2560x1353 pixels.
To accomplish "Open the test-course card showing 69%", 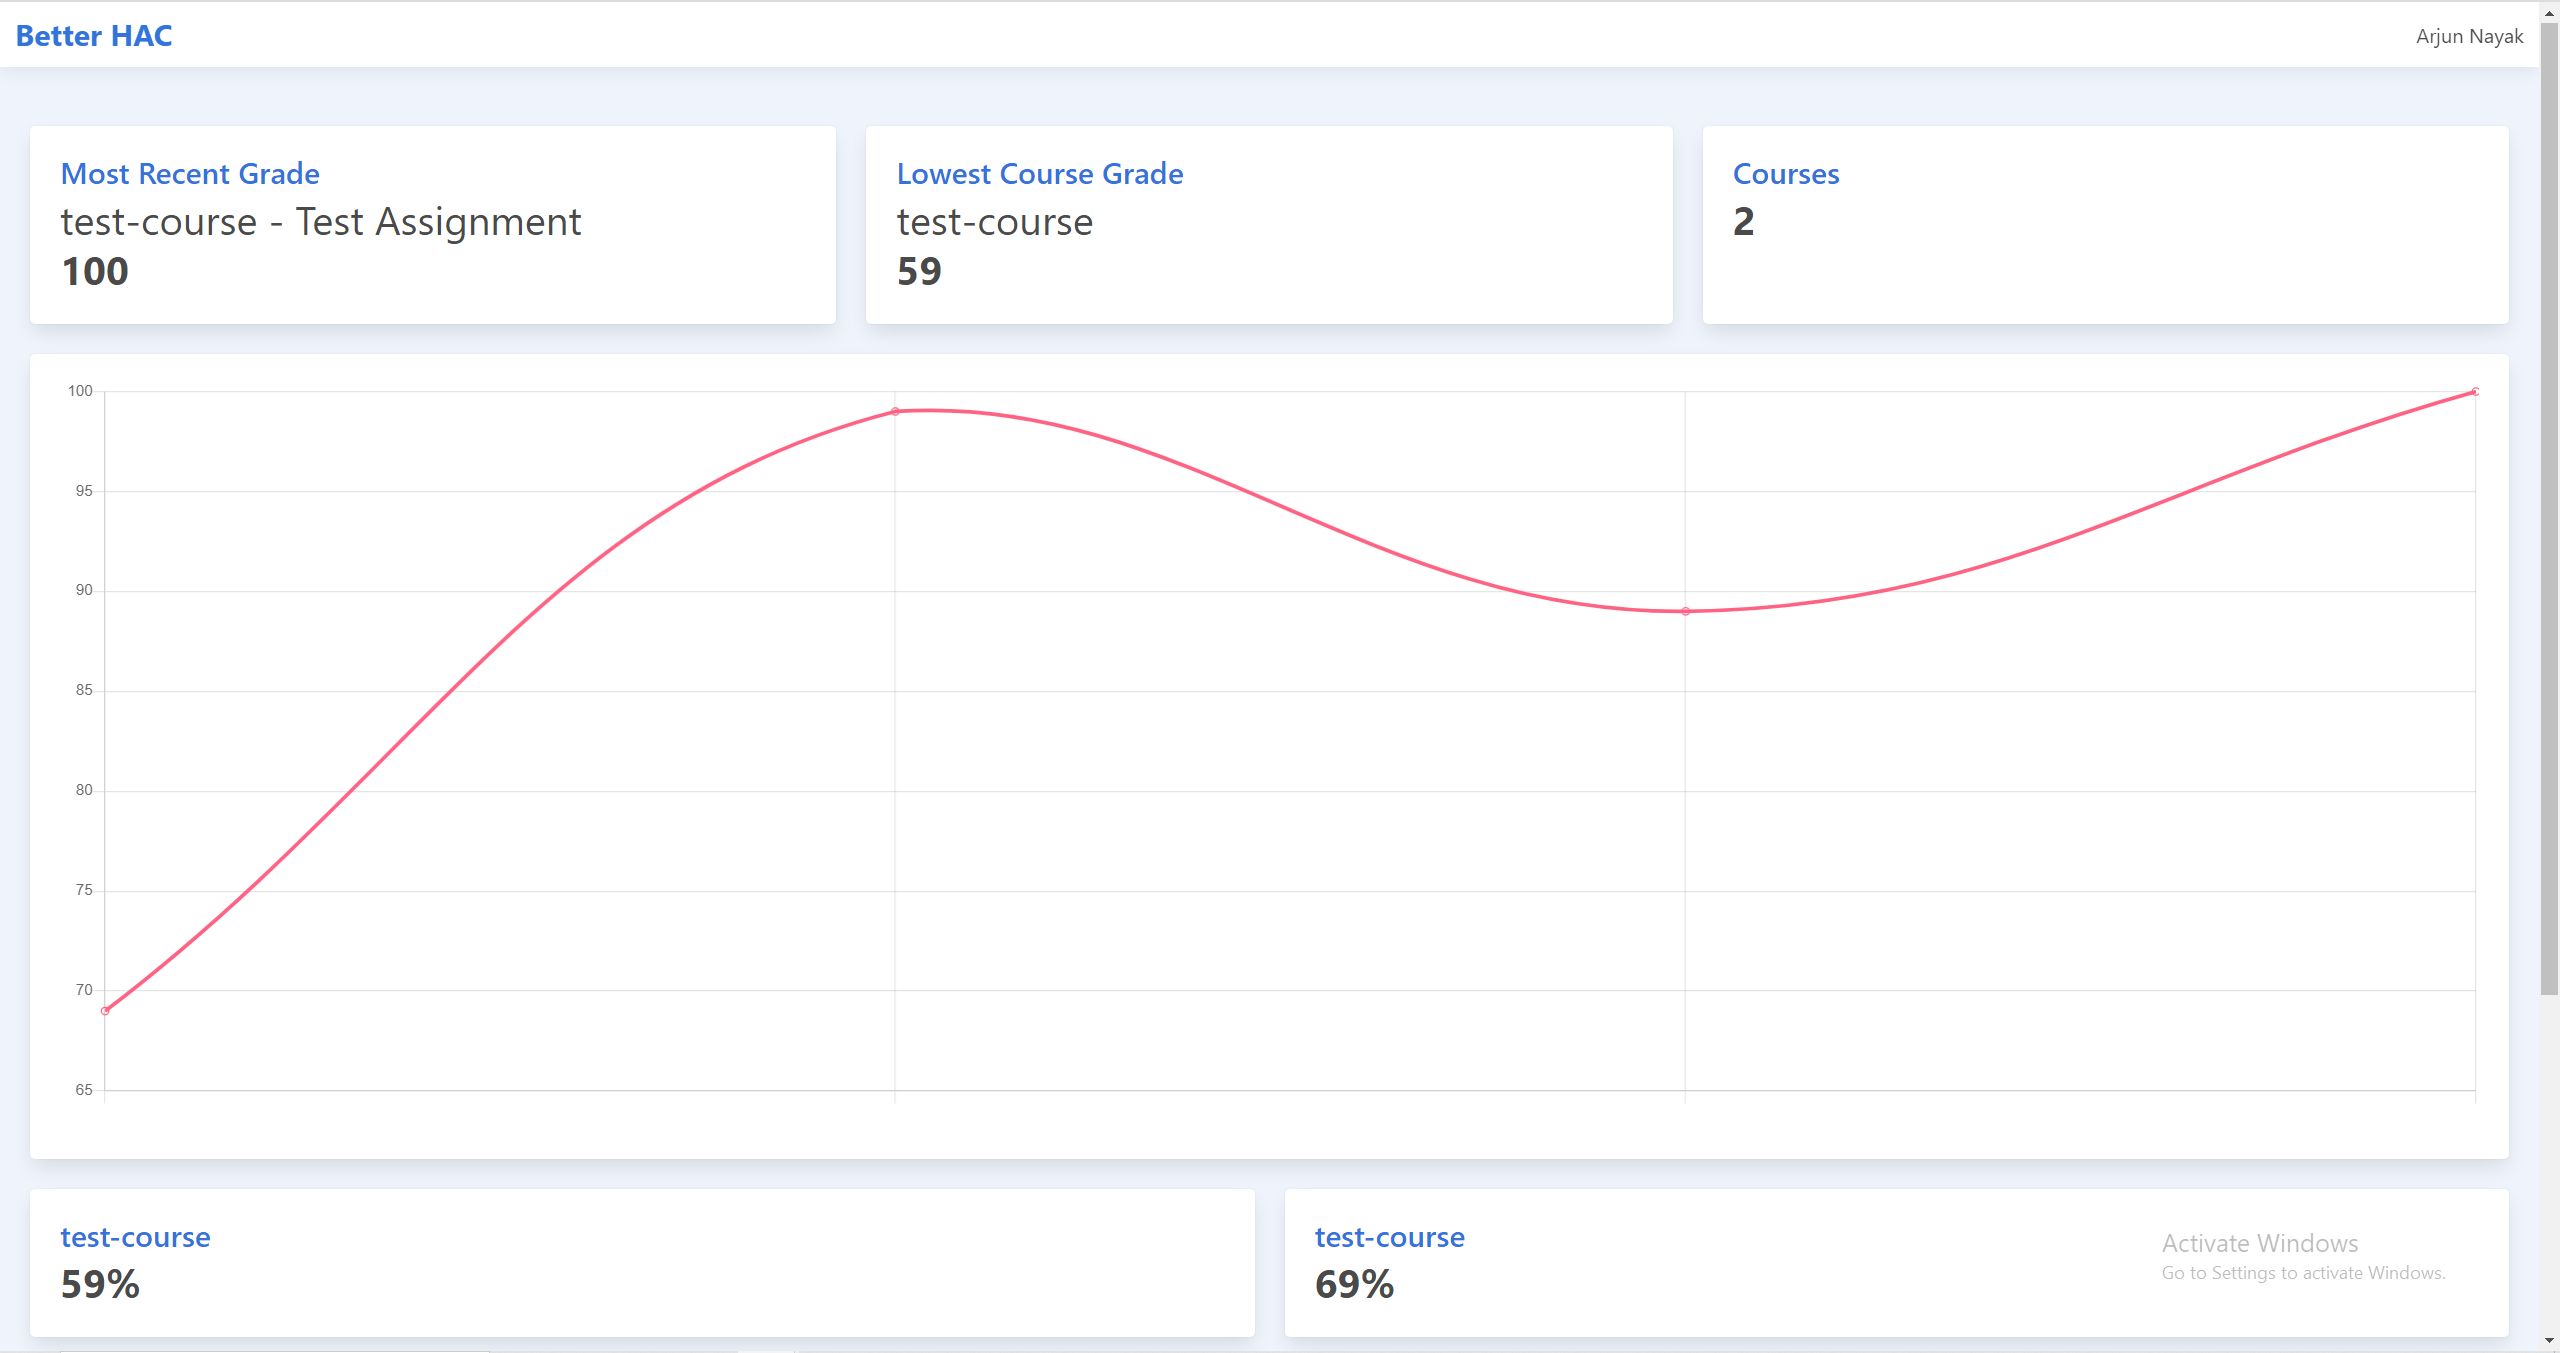I will 1389,1237.
